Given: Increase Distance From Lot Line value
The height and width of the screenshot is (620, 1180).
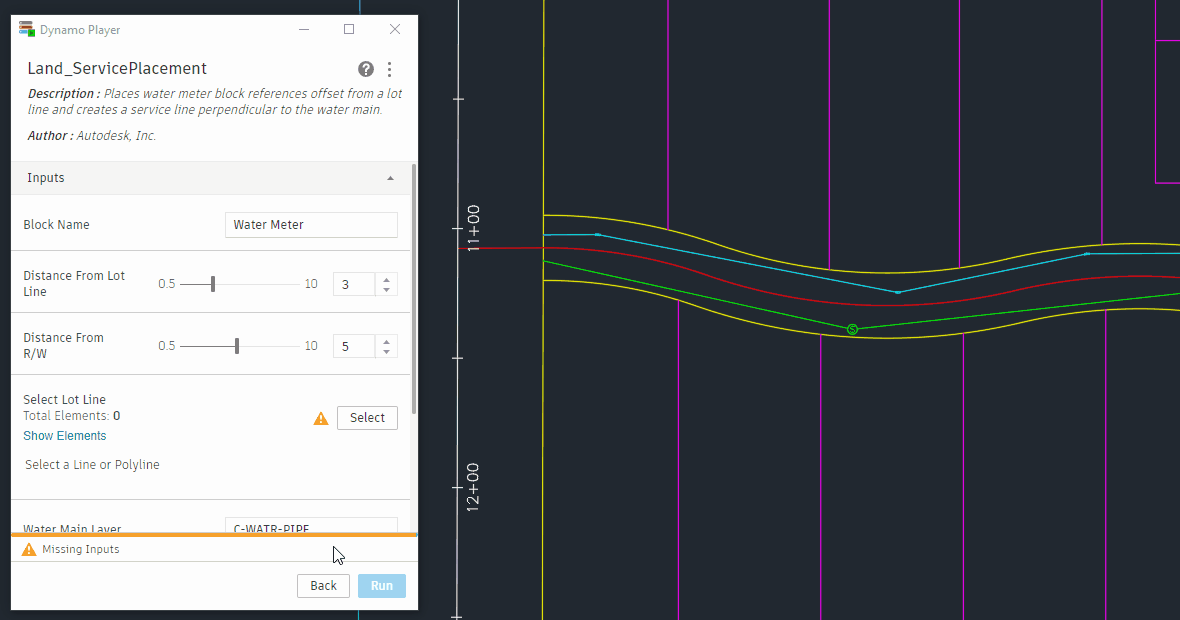Looking at the screenshot, I should click(386, 279).
